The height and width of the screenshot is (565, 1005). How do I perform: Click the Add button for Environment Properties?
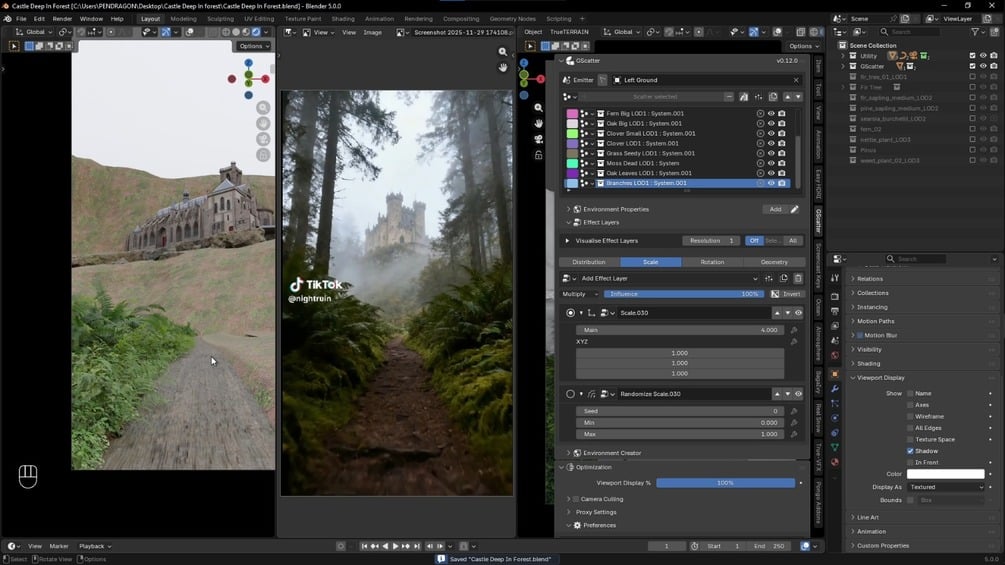coord(775,209)
